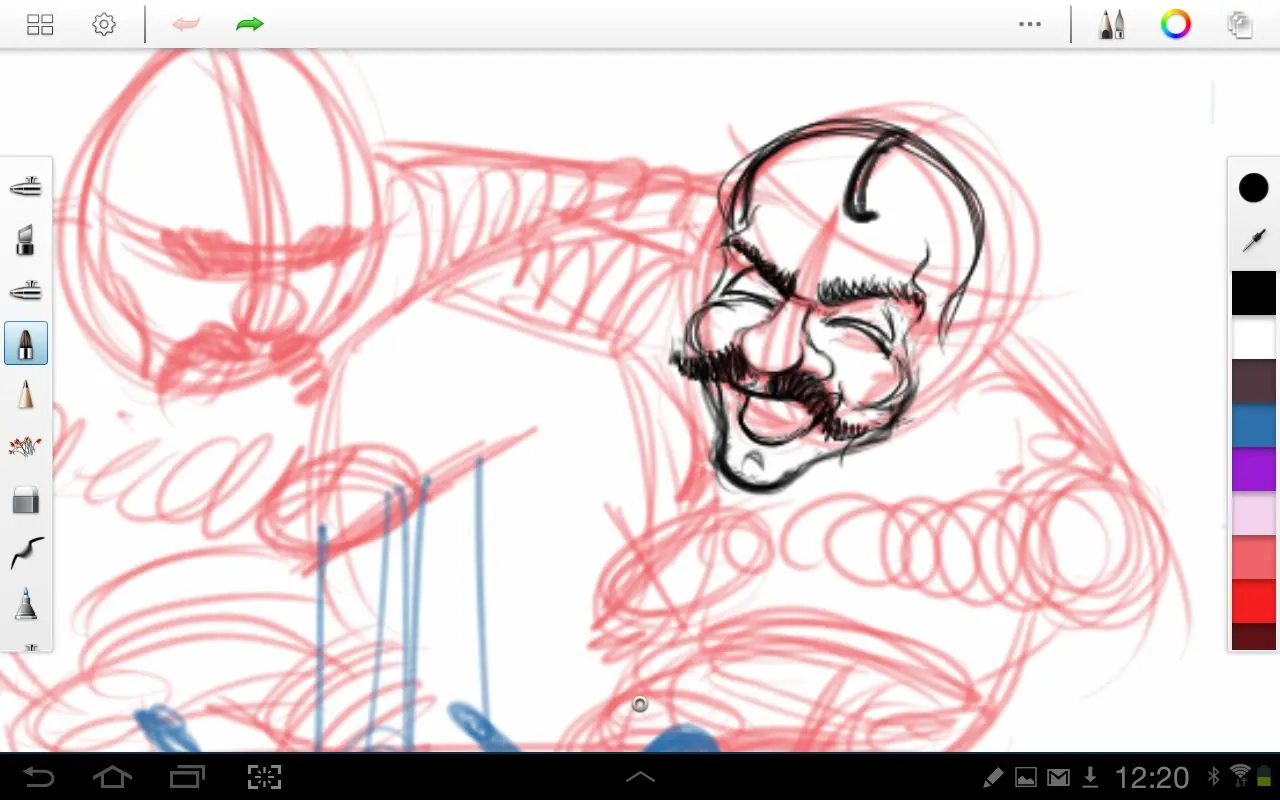Open the color wheel picker
The width and height of the screenshot is (1280, 800).
tap(1176, 25)
